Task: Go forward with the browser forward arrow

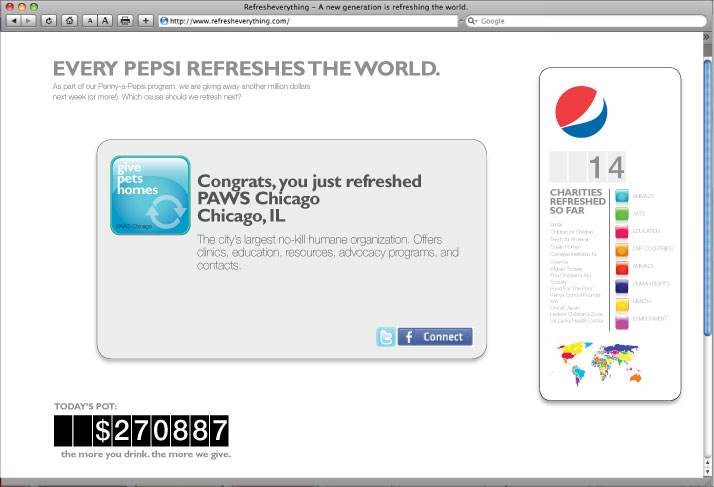Action: pos(29,21)
